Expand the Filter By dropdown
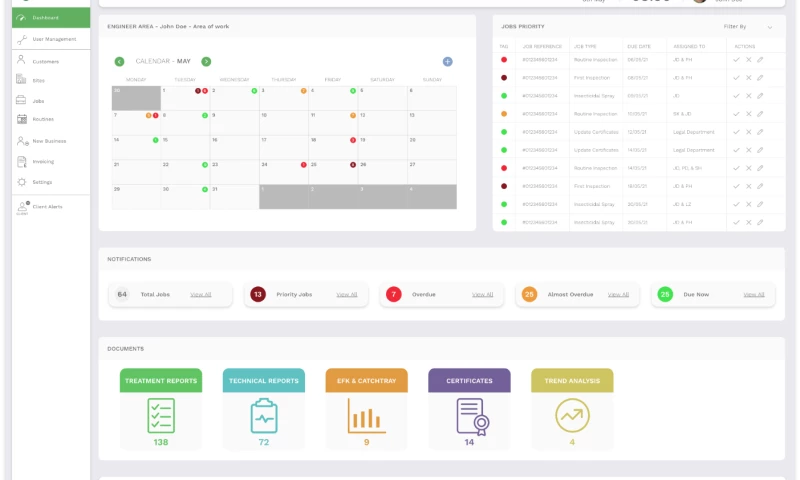Viewport: 800px width, 480px height. point(748,27)
